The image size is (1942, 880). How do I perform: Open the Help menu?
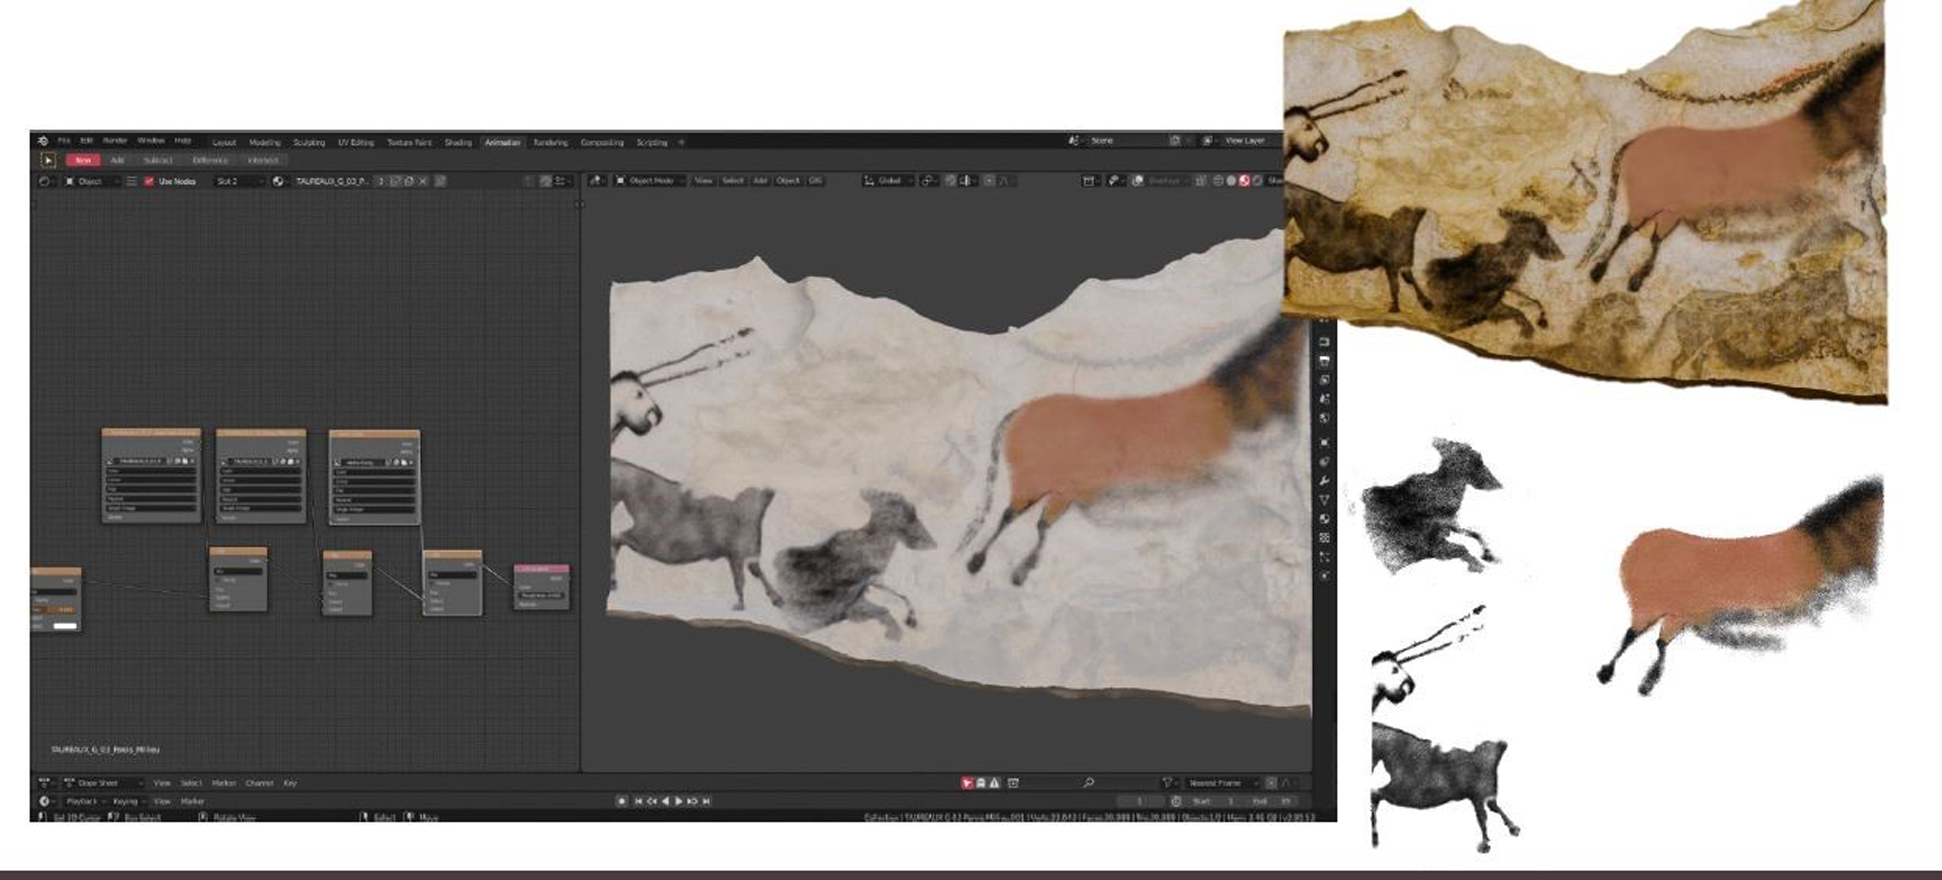point(183,141)
